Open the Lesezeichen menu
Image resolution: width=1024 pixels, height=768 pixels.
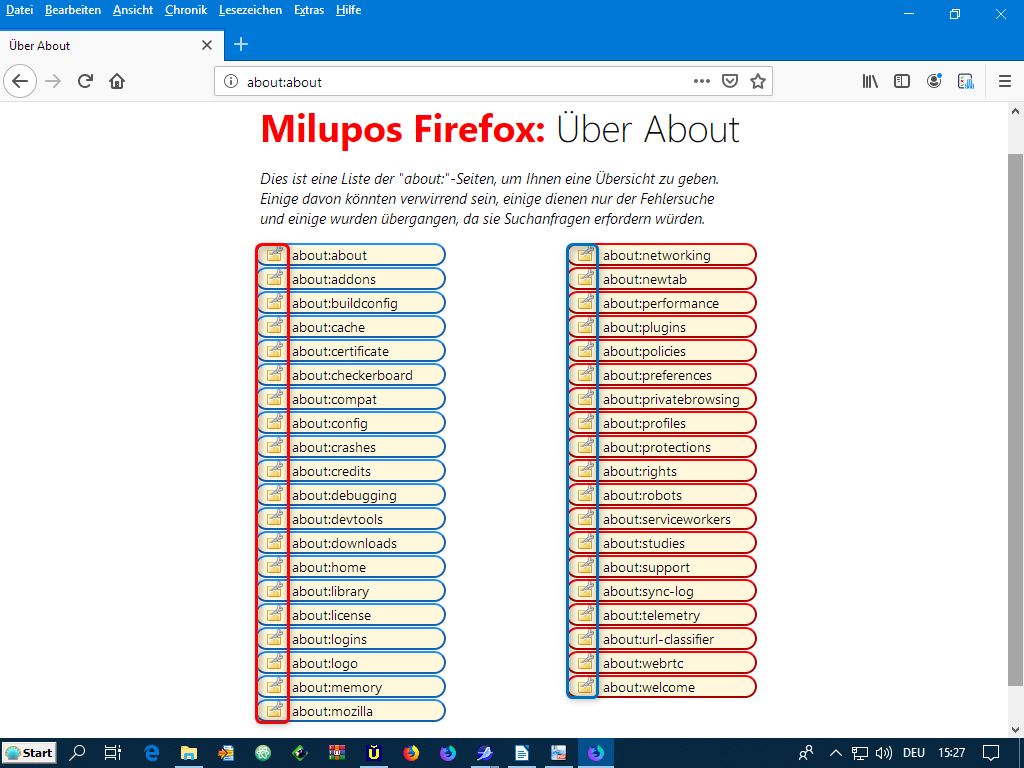click(250, 10)
